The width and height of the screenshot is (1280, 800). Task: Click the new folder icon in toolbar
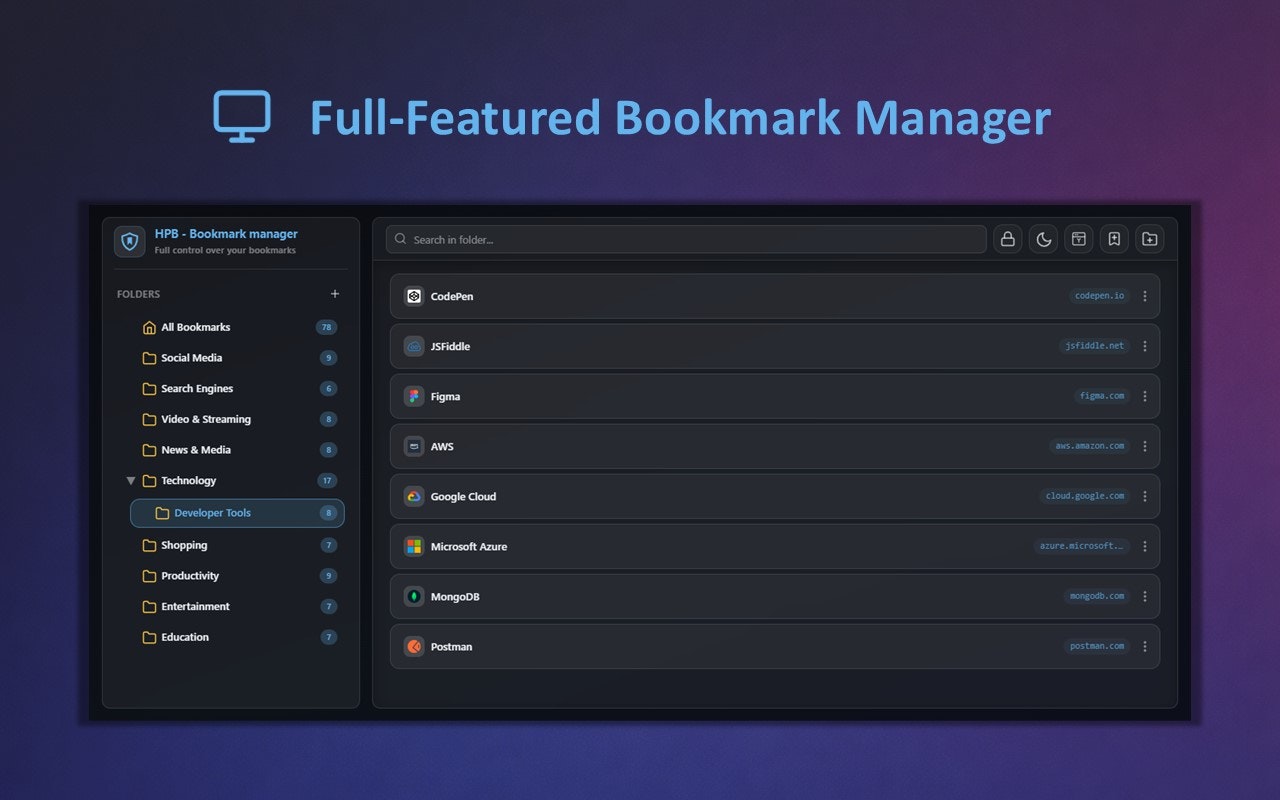pos(1149,239)
